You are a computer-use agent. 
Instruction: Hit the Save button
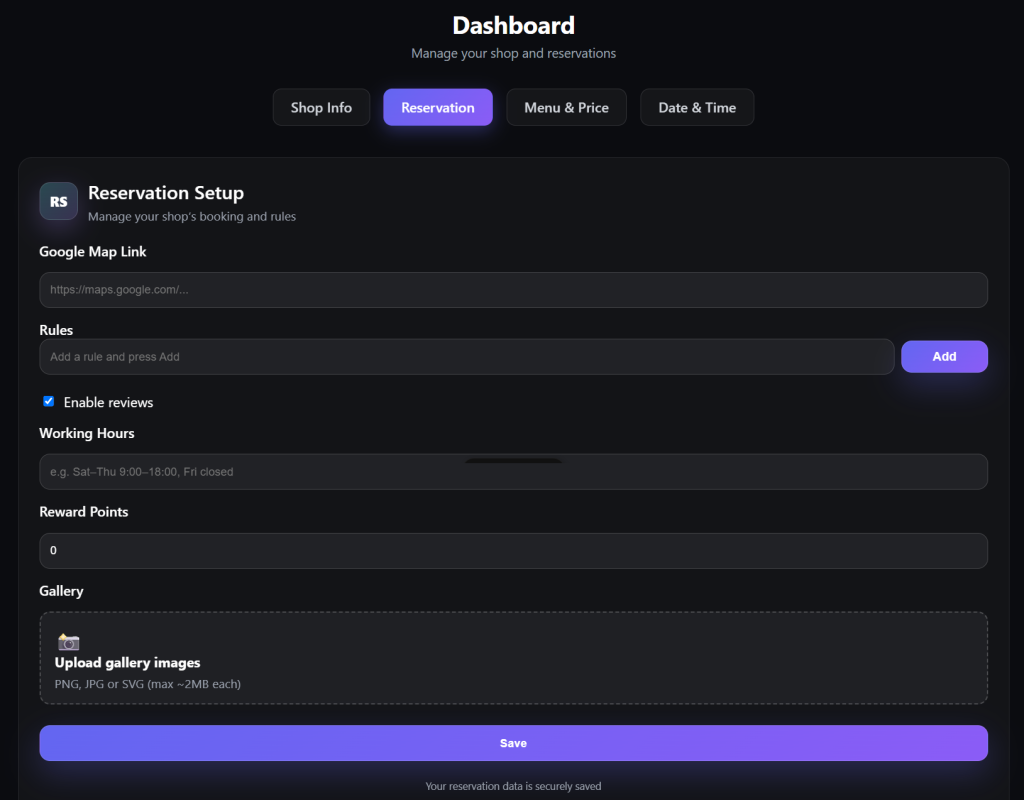(513, 743)
